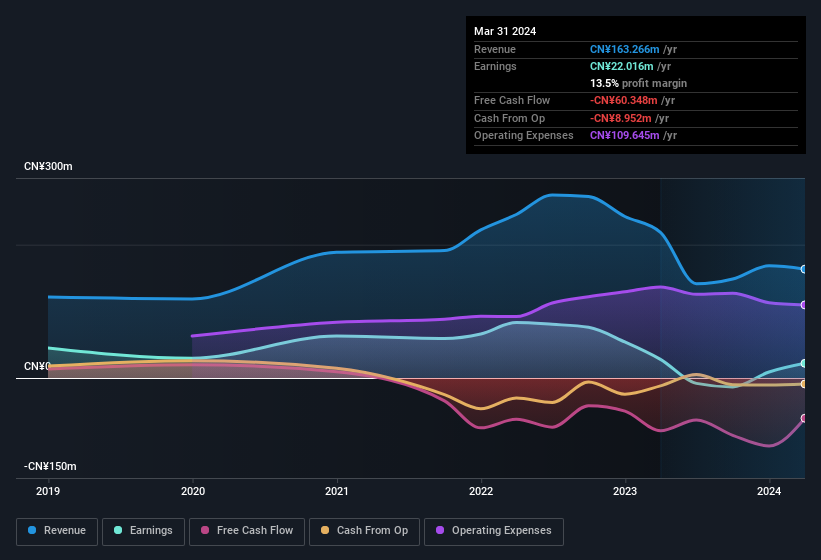This screenshot has width=821, height=560.
Task: Click the pink Free Cash Flow endpoint marker
Action: tap(804, 419)
